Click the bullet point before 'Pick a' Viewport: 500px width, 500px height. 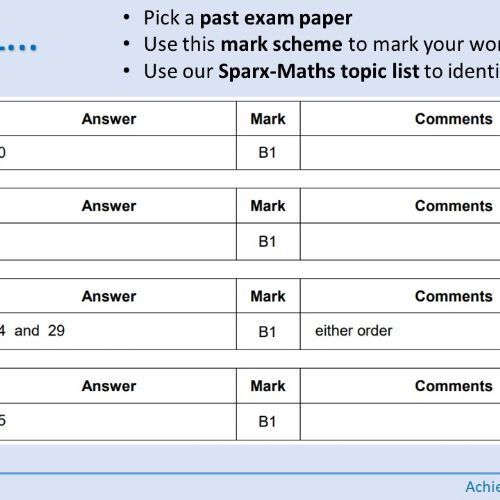click(126, 17)
